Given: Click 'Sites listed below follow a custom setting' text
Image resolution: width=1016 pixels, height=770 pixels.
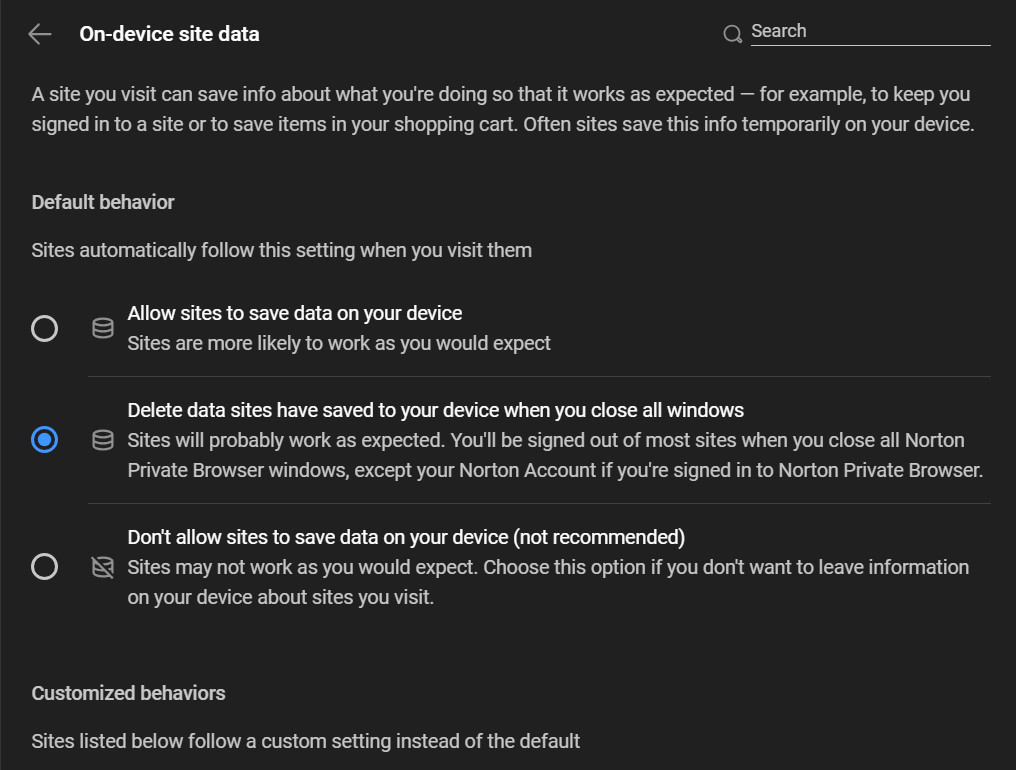Looking at the screenshot, I should 306,741.
